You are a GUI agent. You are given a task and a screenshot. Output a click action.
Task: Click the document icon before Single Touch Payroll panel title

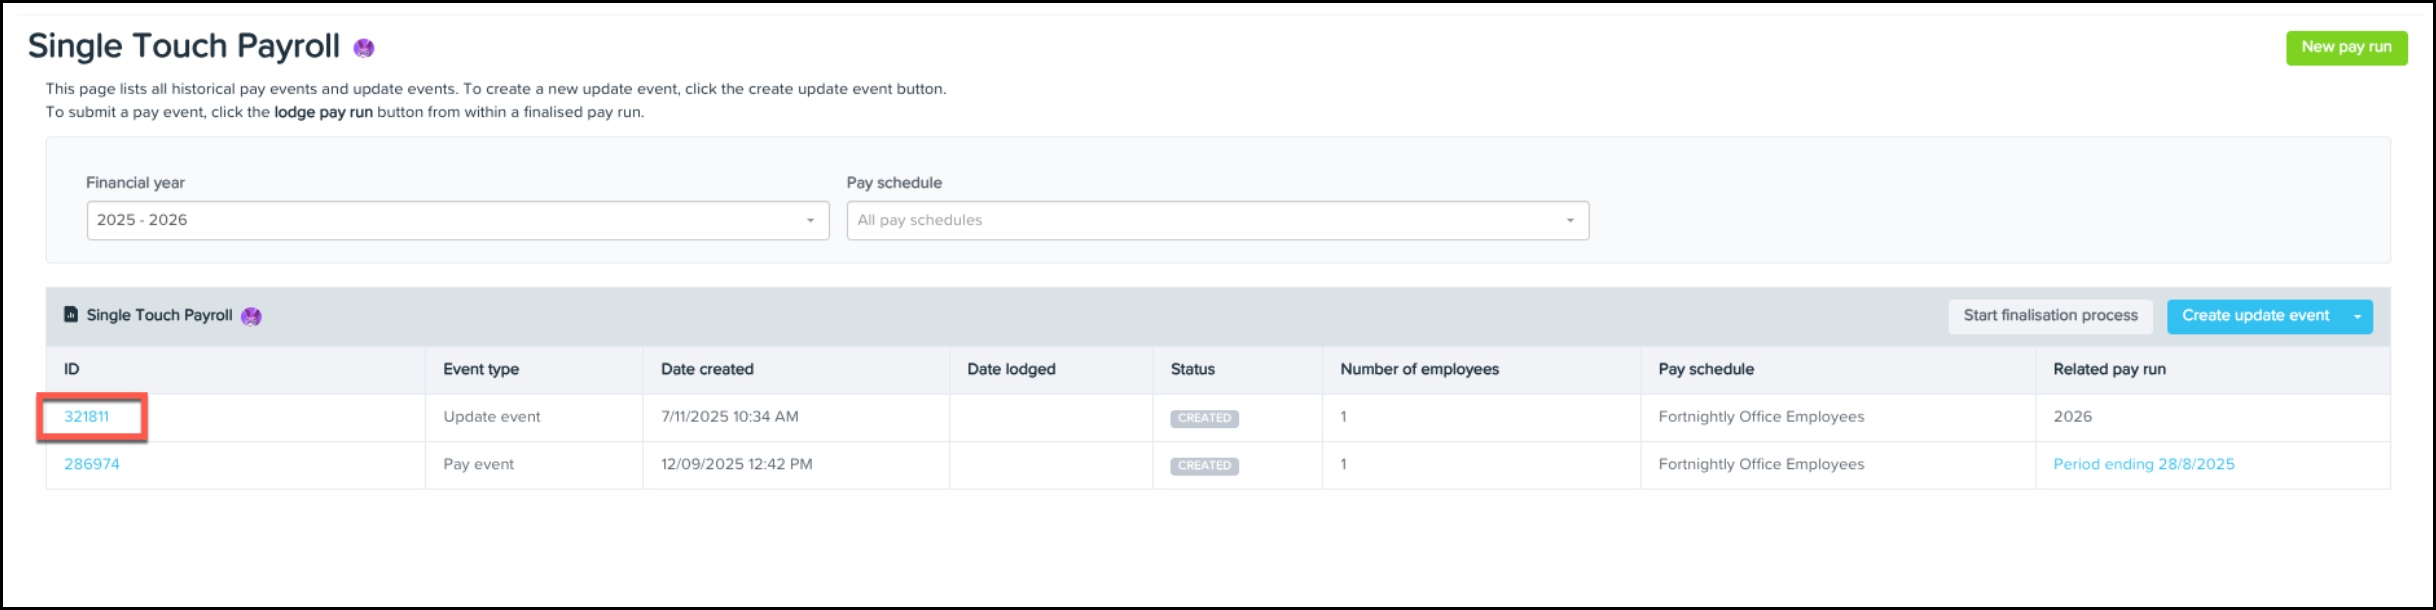(71, 315)
